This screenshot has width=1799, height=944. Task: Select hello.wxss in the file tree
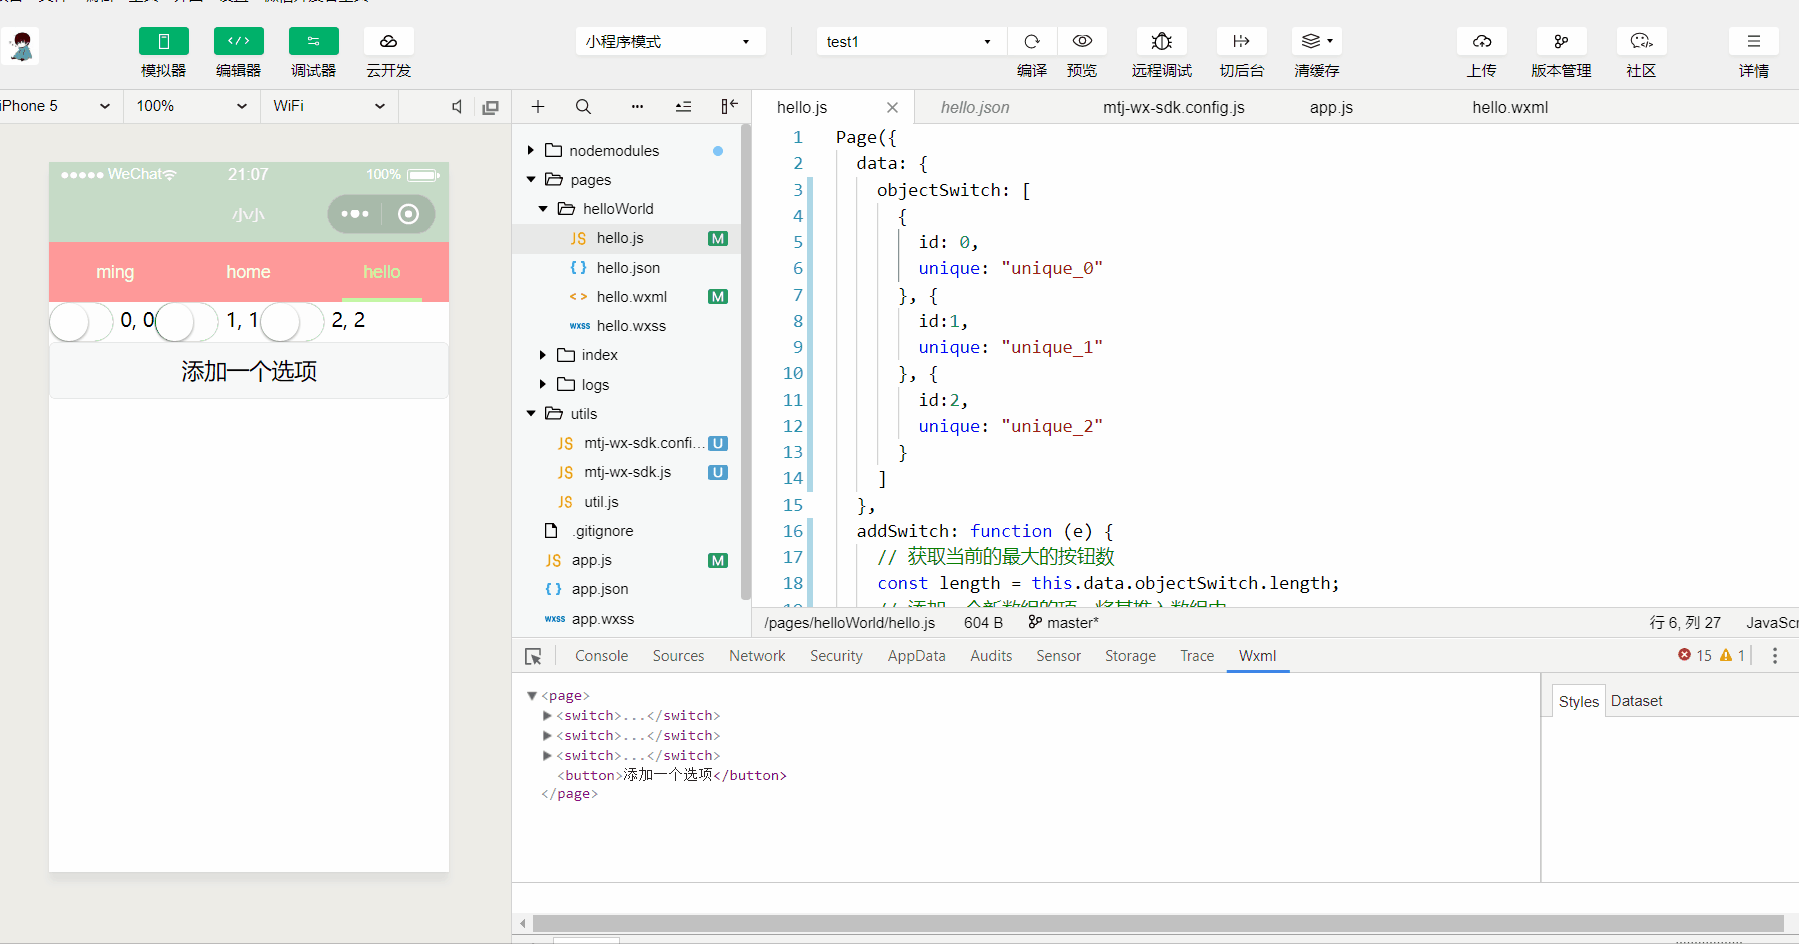(630, 326)
